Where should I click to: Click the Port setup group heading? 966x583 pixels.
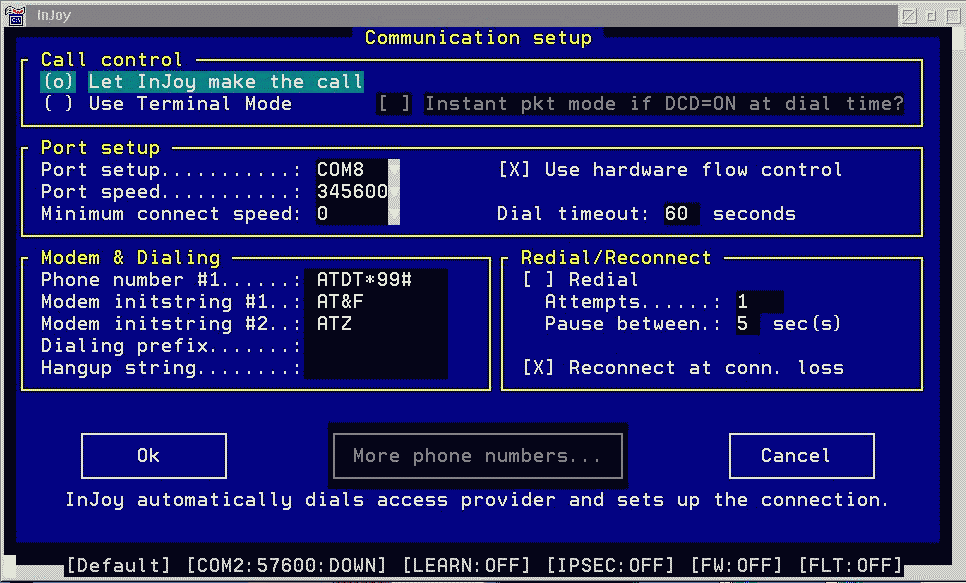coord(100,148)
